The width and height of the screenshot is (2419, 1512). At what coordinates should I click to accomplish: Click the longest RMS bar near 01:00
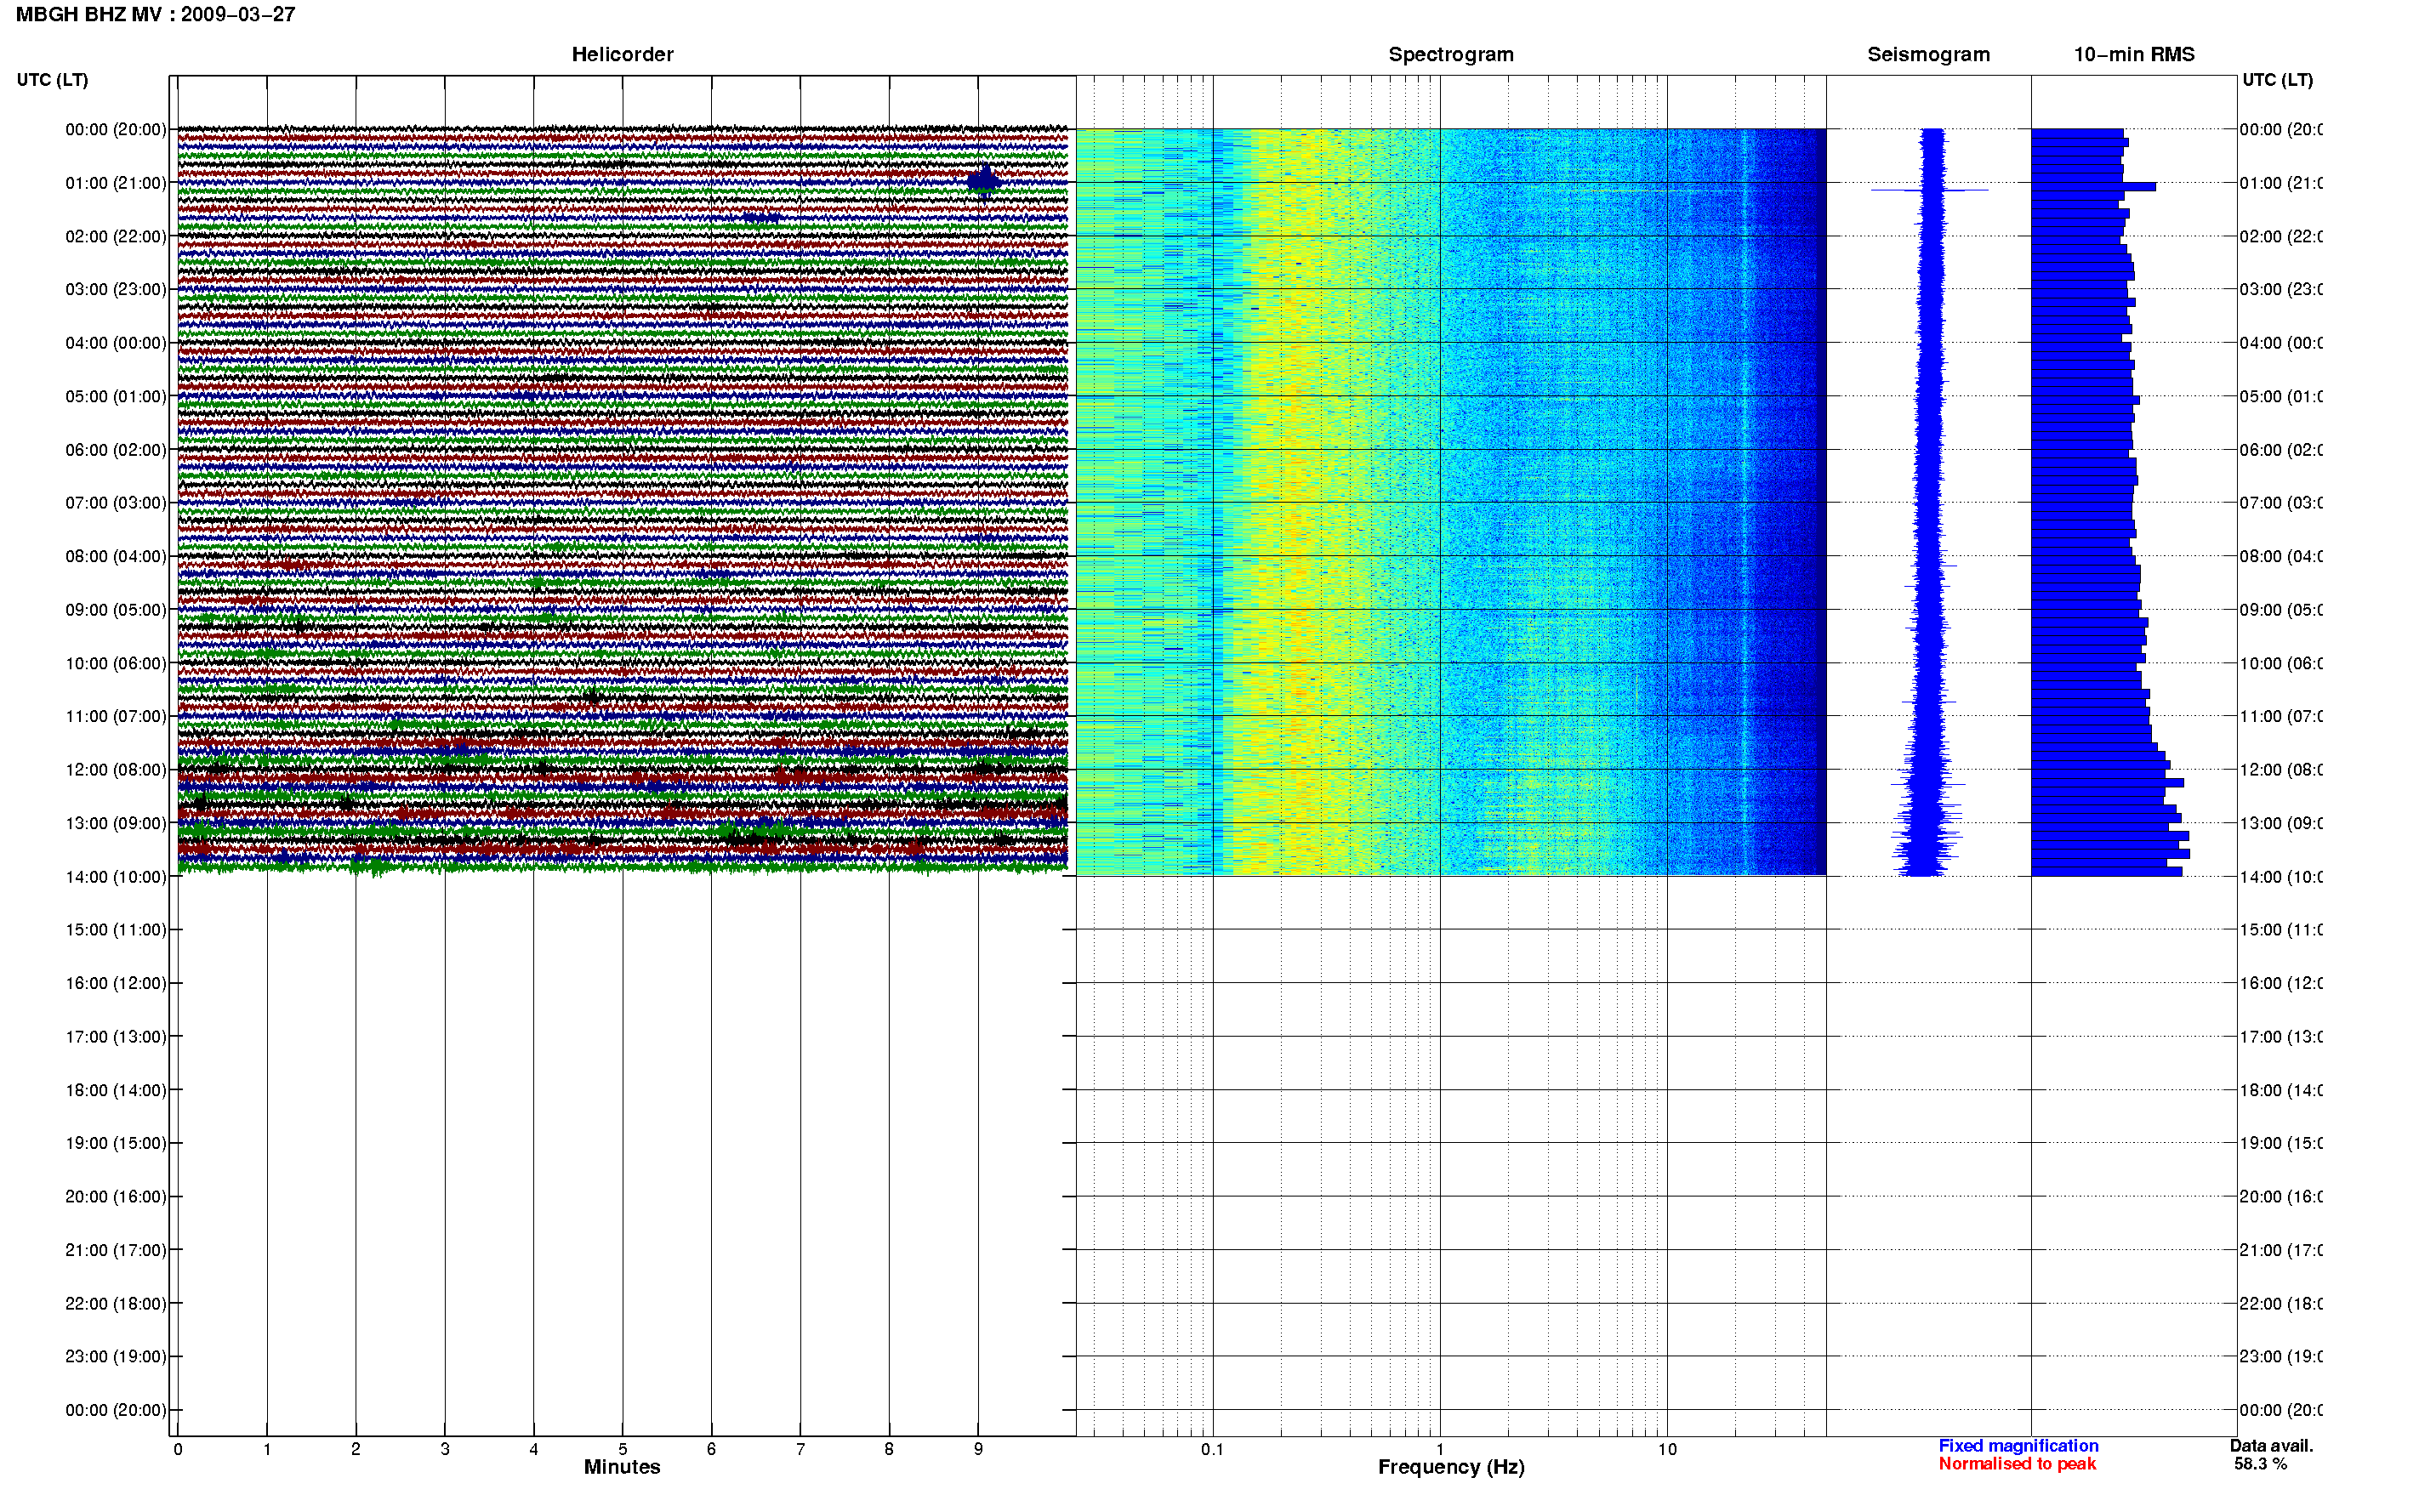click(x=2093, y=187)
